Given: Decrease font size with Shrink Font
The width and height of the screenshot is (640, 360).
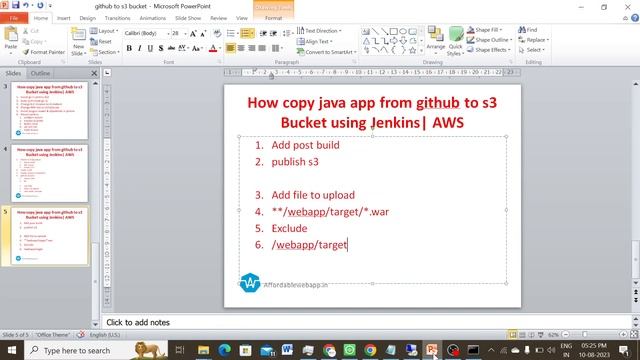Looking at the screenshot, I should coord(203,33).
